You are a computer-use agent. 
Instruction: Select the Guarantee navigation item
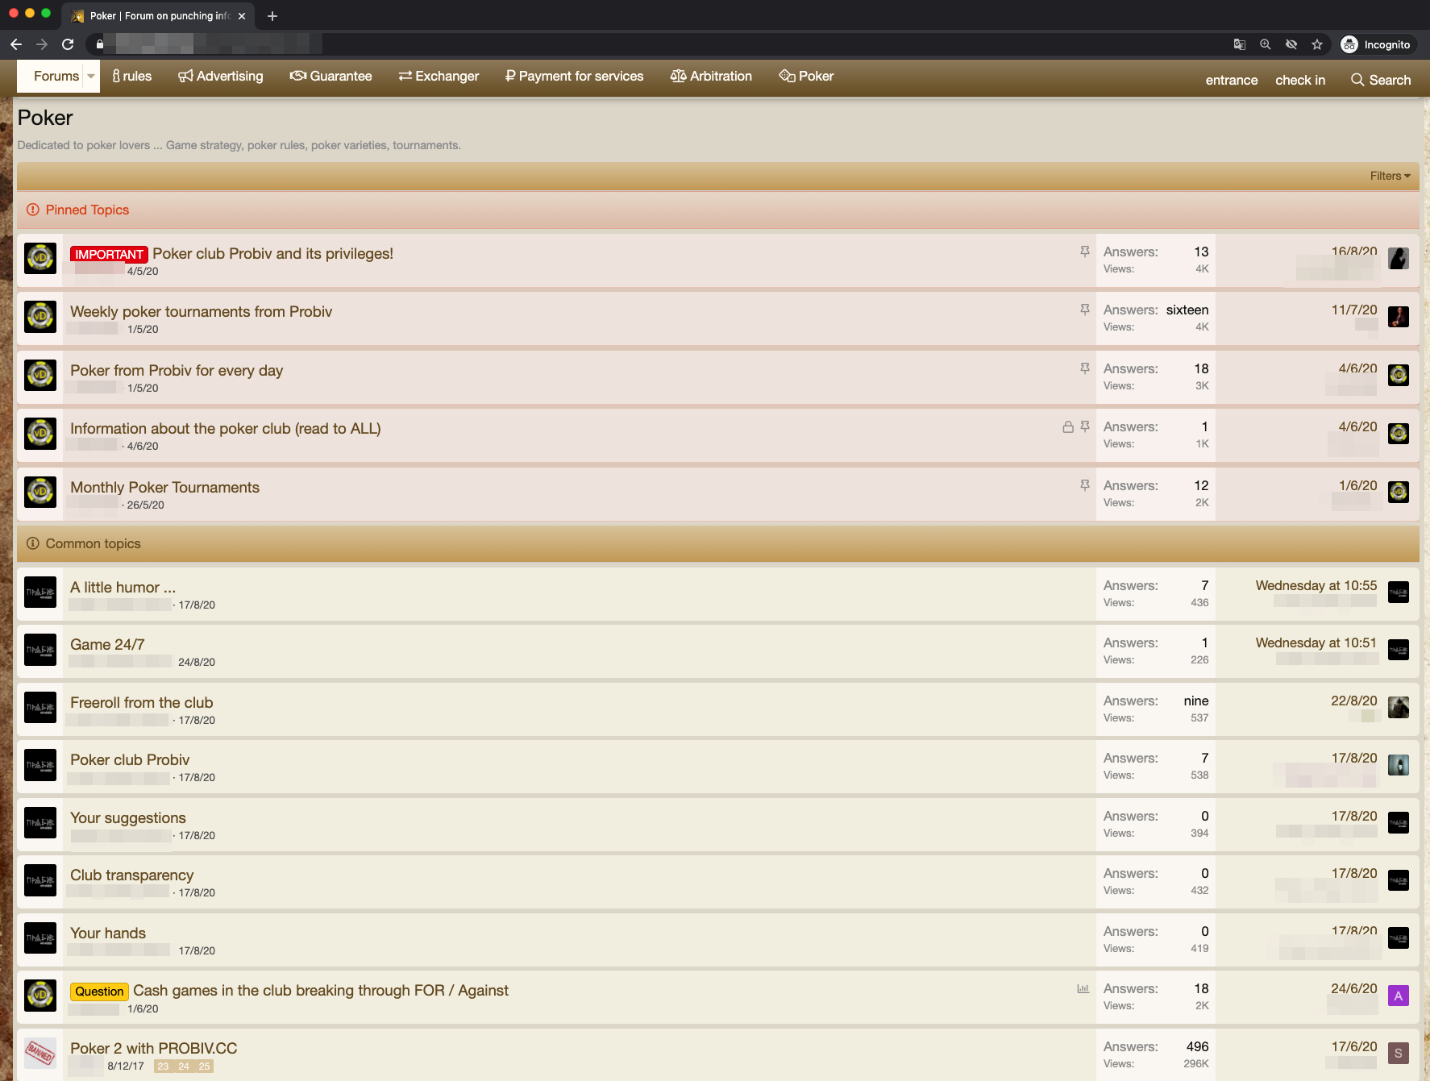click(331, 76)
